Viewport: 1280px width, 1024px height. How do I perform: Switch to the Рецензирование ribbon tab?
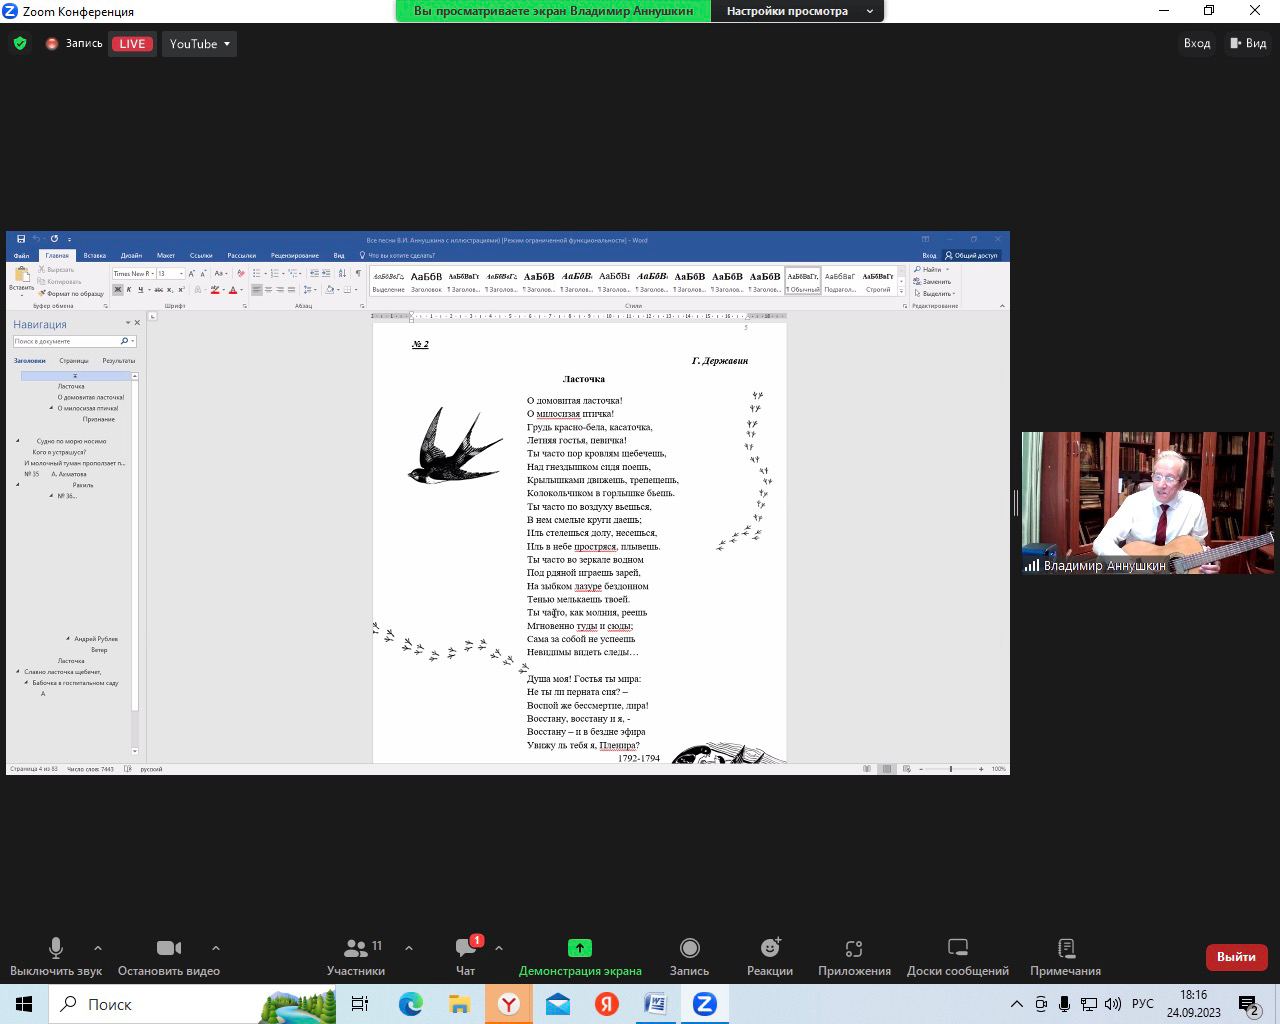point(295,255)
